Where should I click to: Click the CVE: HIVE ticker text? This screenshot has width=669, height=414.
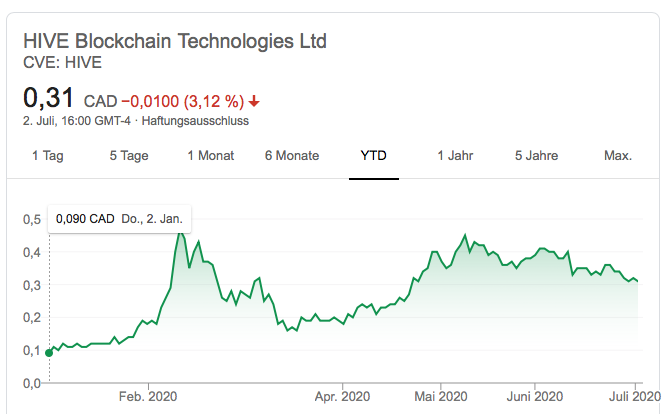61,63
